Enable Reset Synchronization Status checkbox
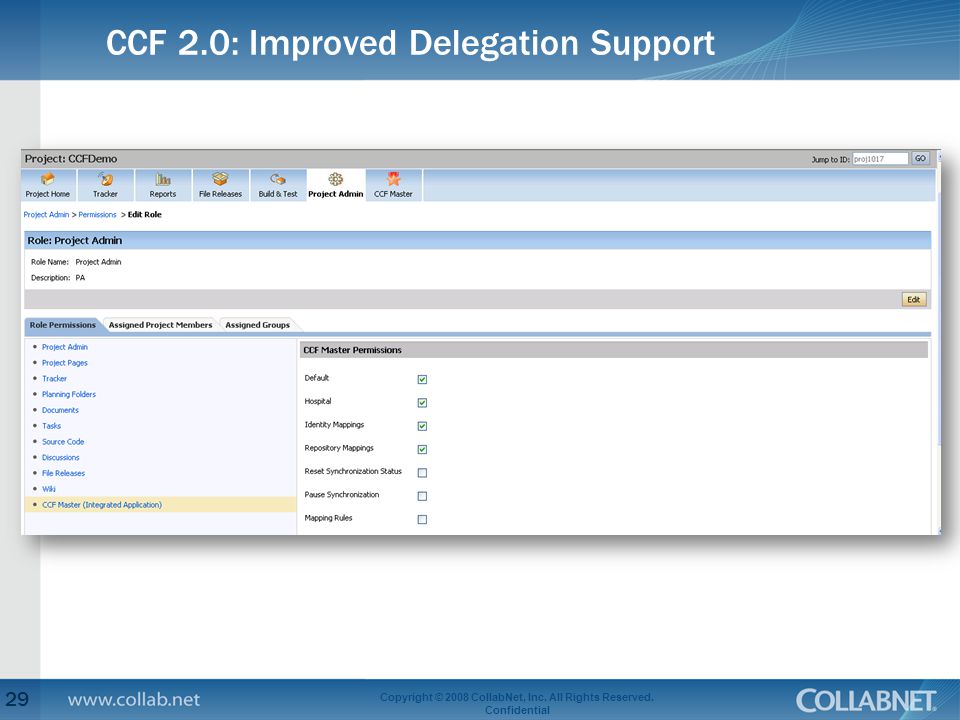This screenshot has height=720, width=960. (422, 473)
